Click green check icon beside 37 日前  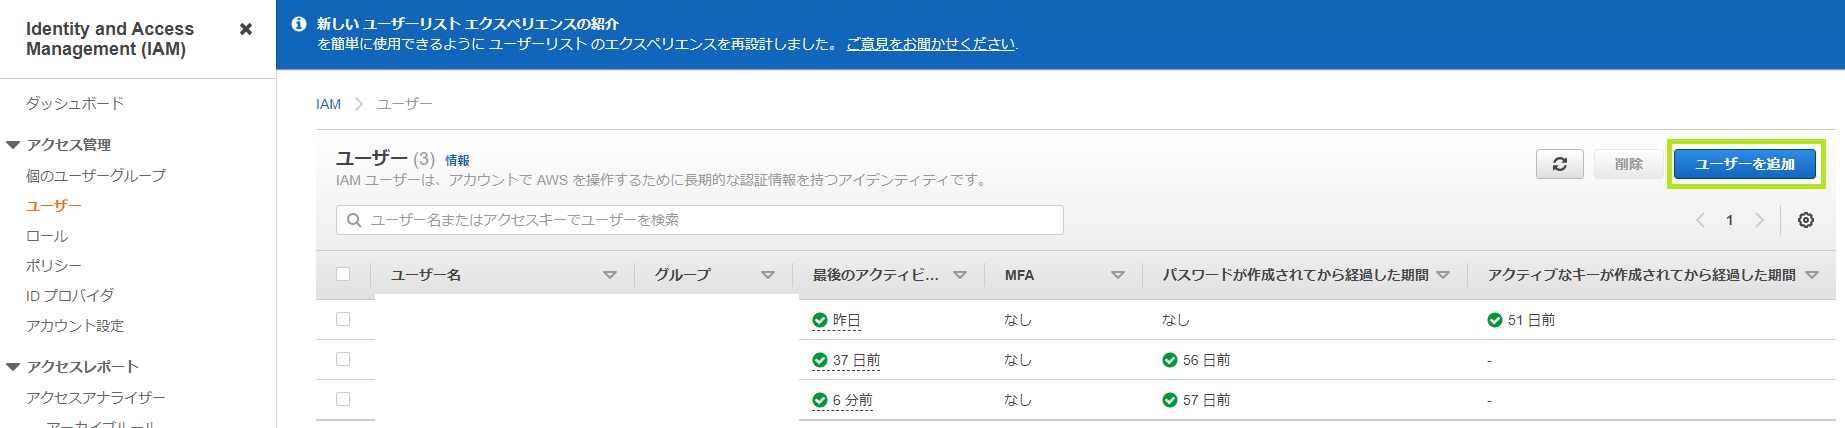click(x=820, y=360)
